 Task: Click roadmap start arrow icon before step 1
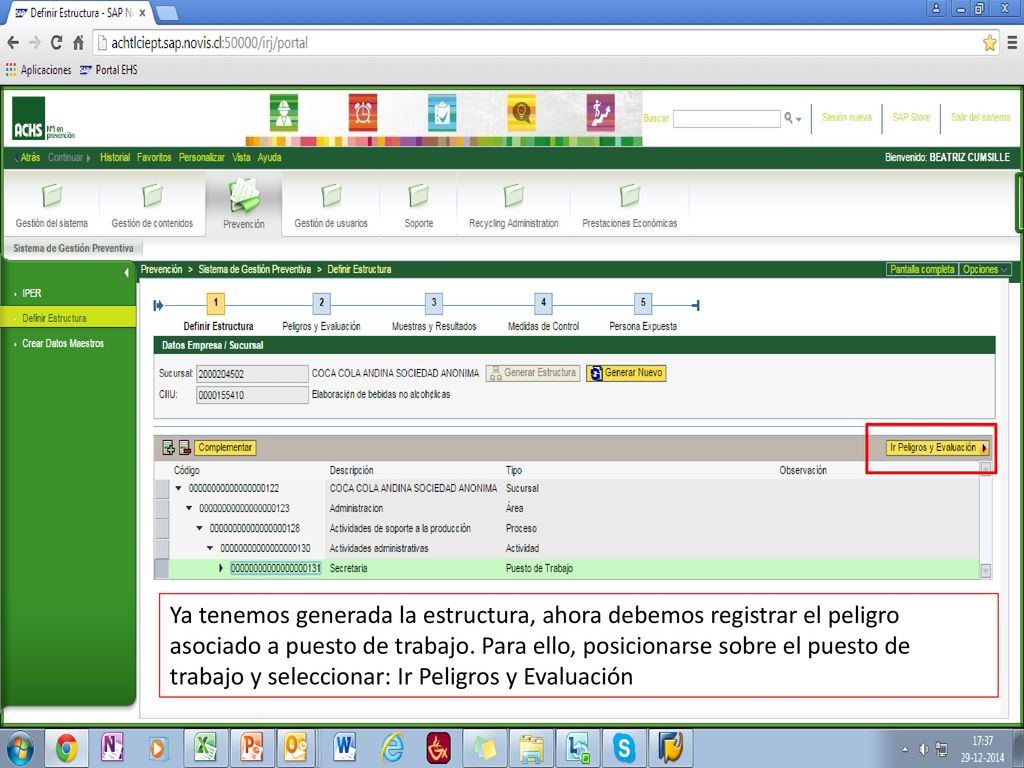coord(158,305)
